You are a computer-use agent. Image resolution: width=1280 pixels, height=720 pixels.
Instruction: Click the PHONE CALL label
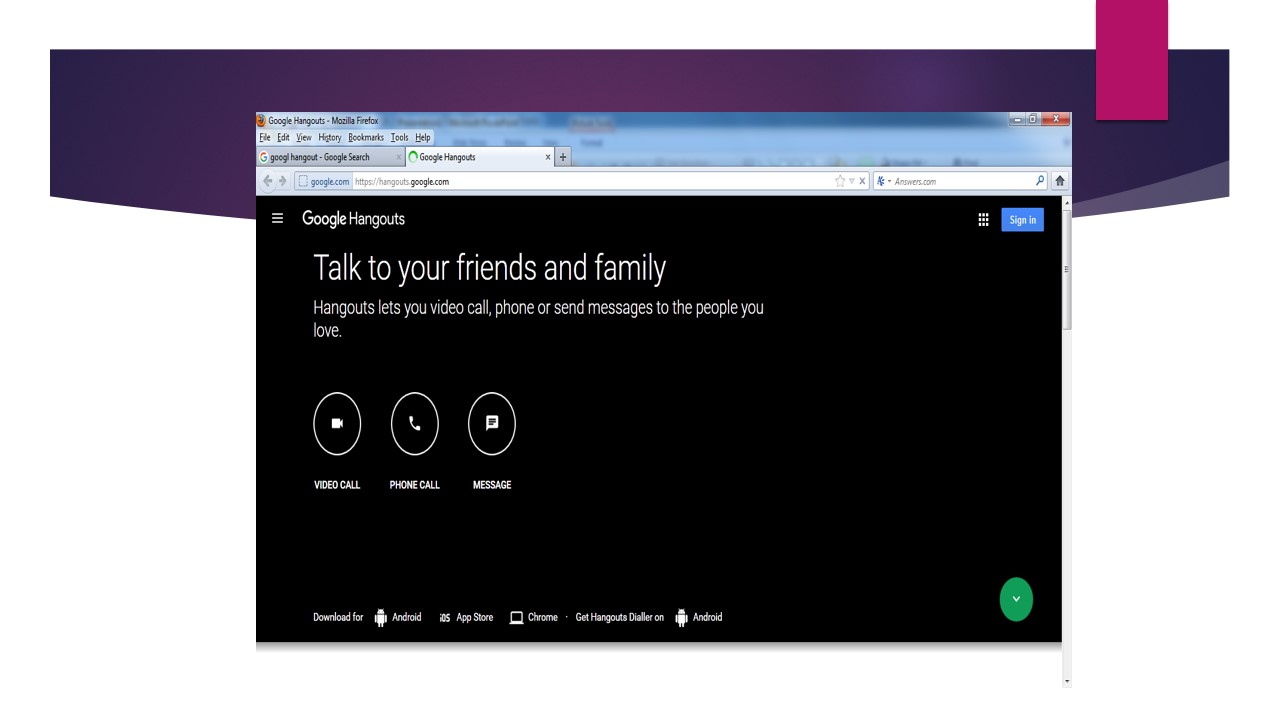(x=415, y=485)
